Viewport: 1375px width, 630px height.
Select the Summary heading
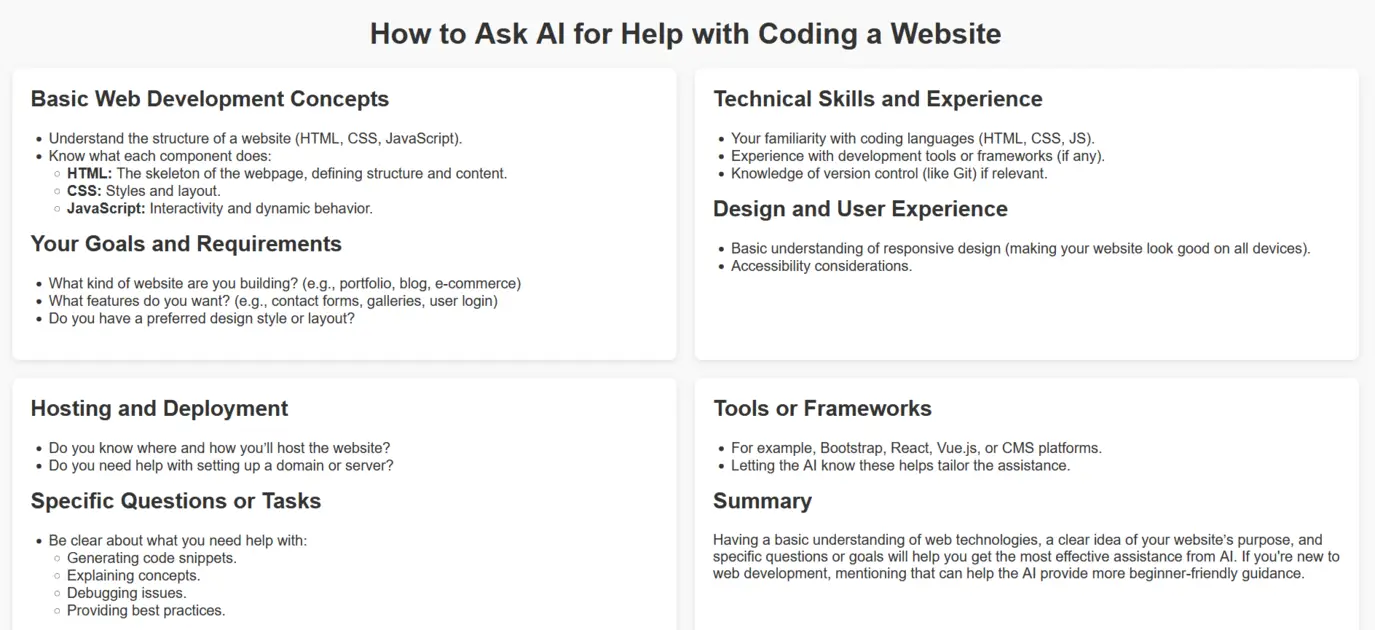coord(762,501)
